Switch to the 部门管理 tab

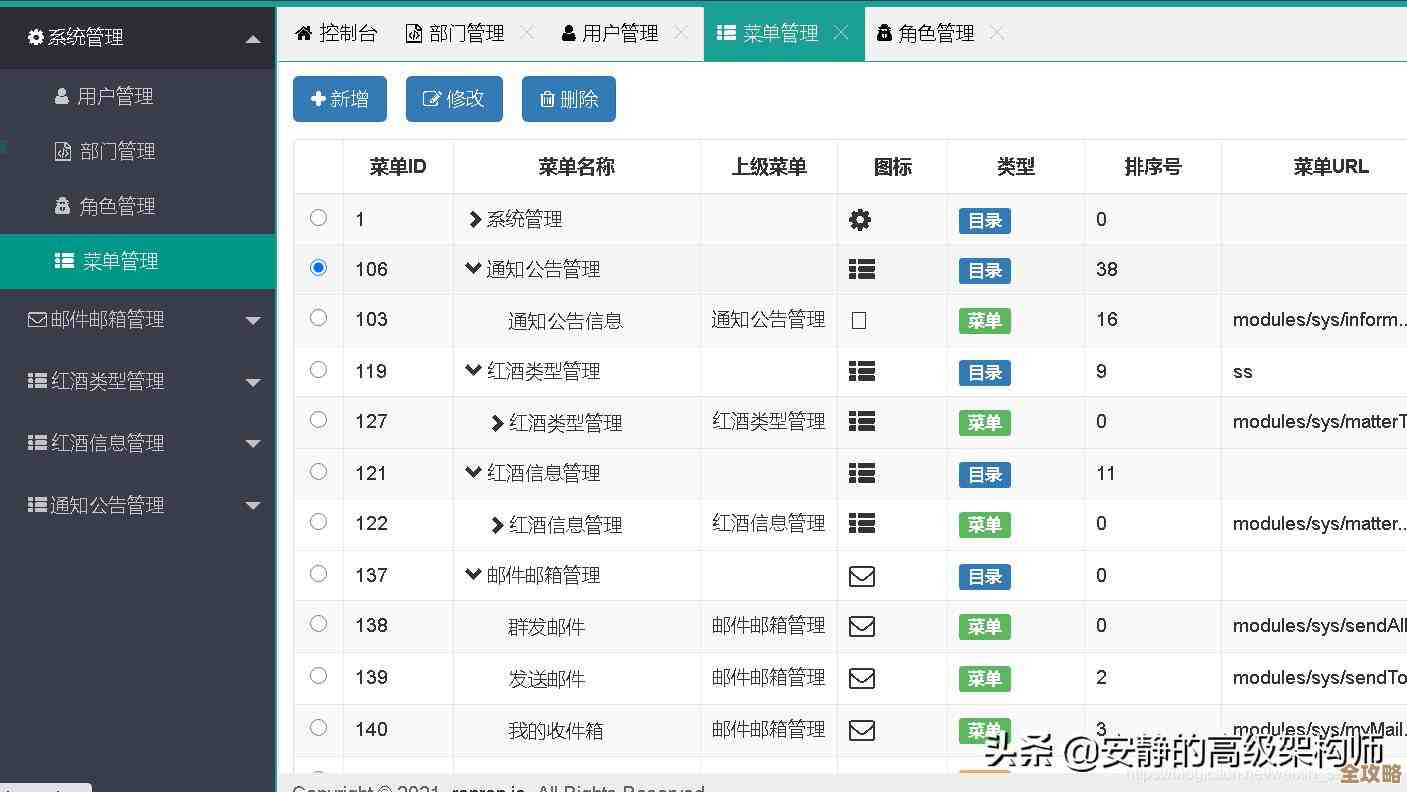click(454, 32)
